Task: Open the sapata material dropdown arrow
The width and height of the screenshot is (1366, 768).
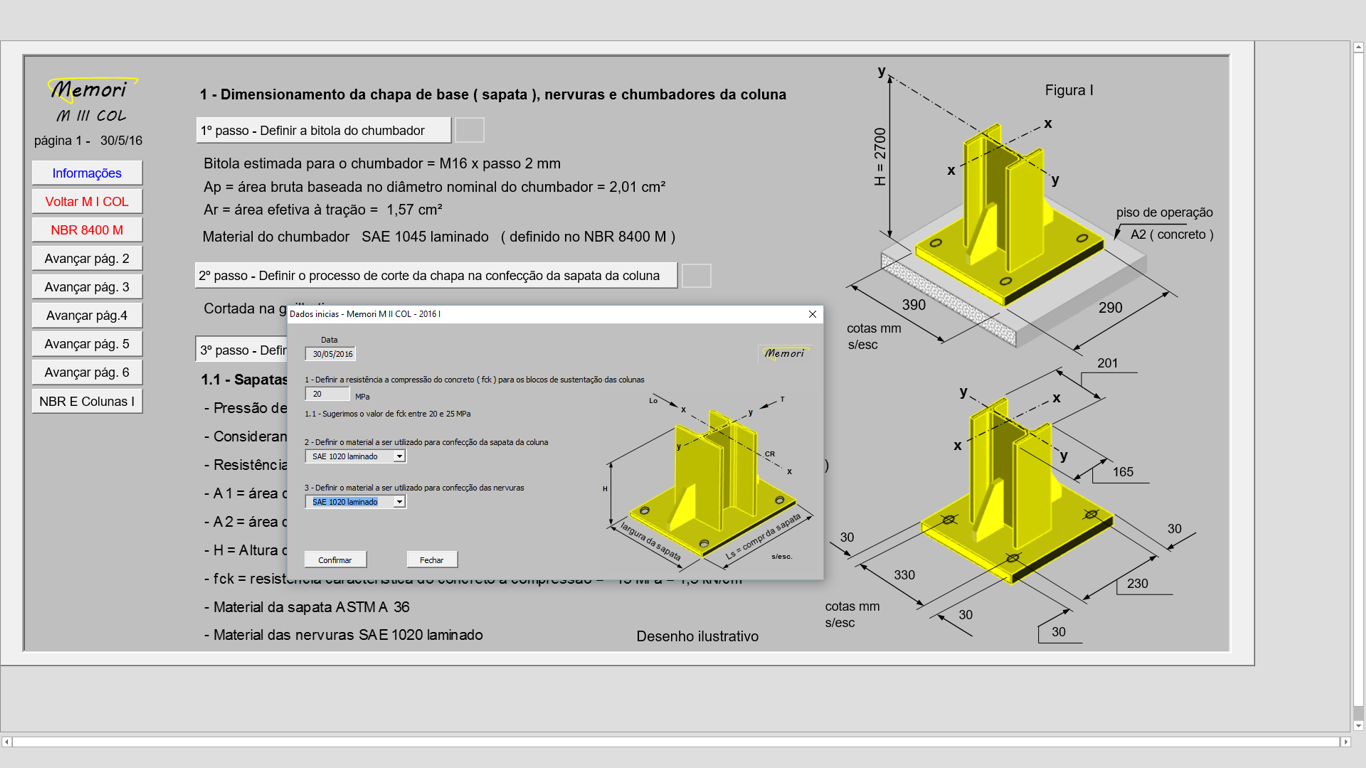Action: coord(399,456)
